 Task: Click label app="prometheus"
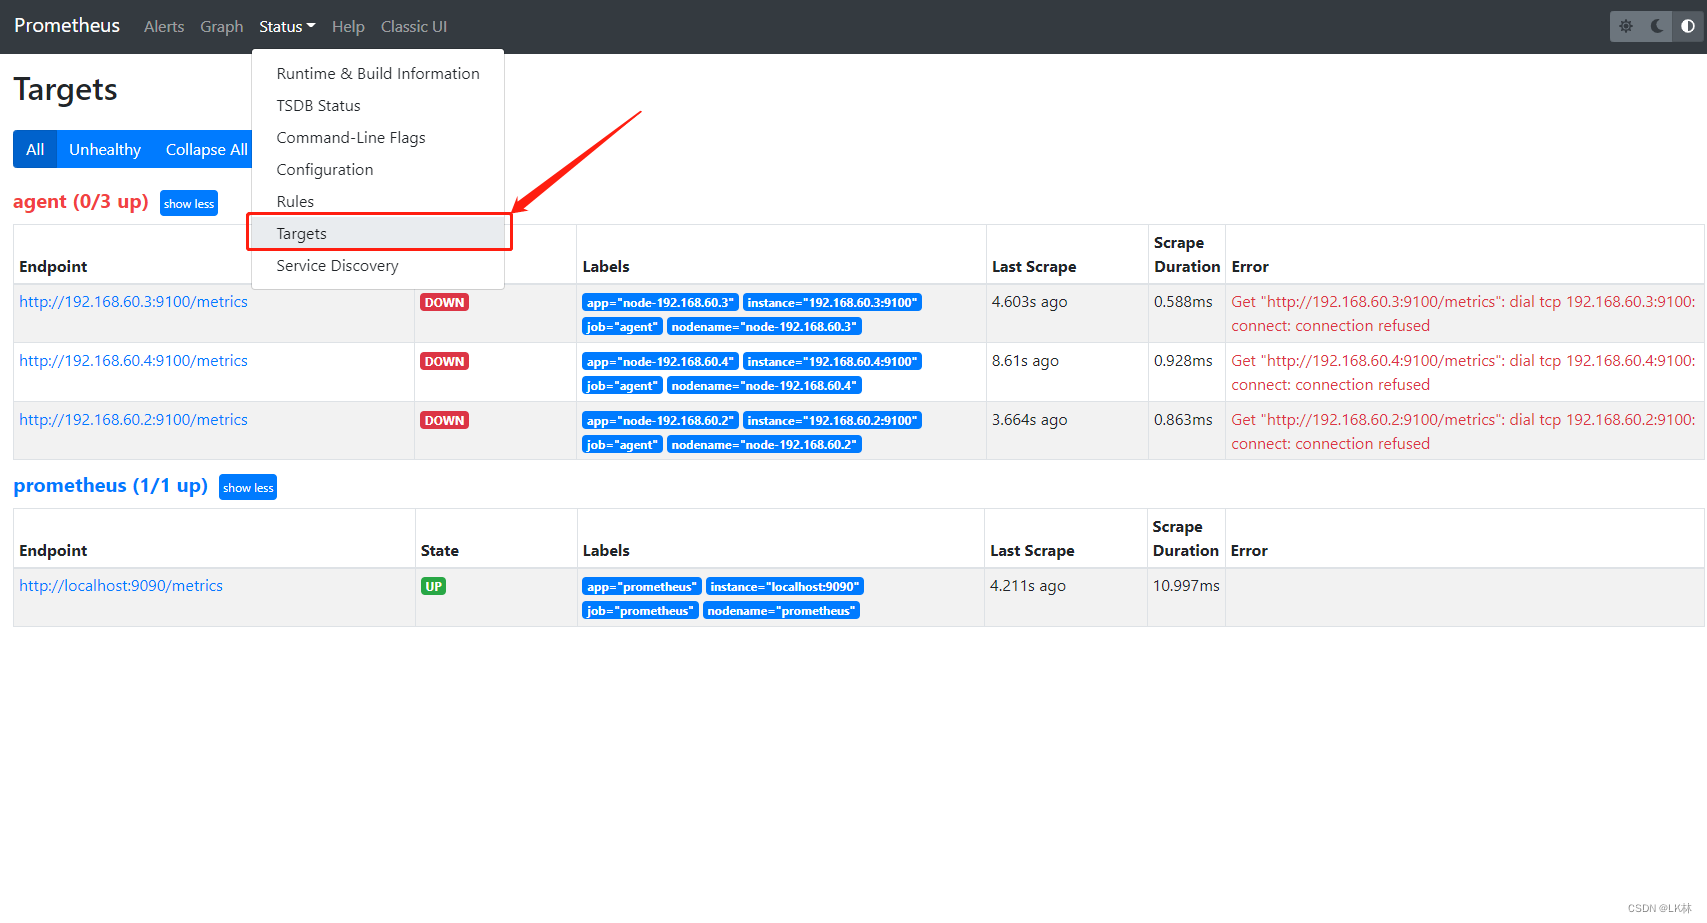coord(642,587)
